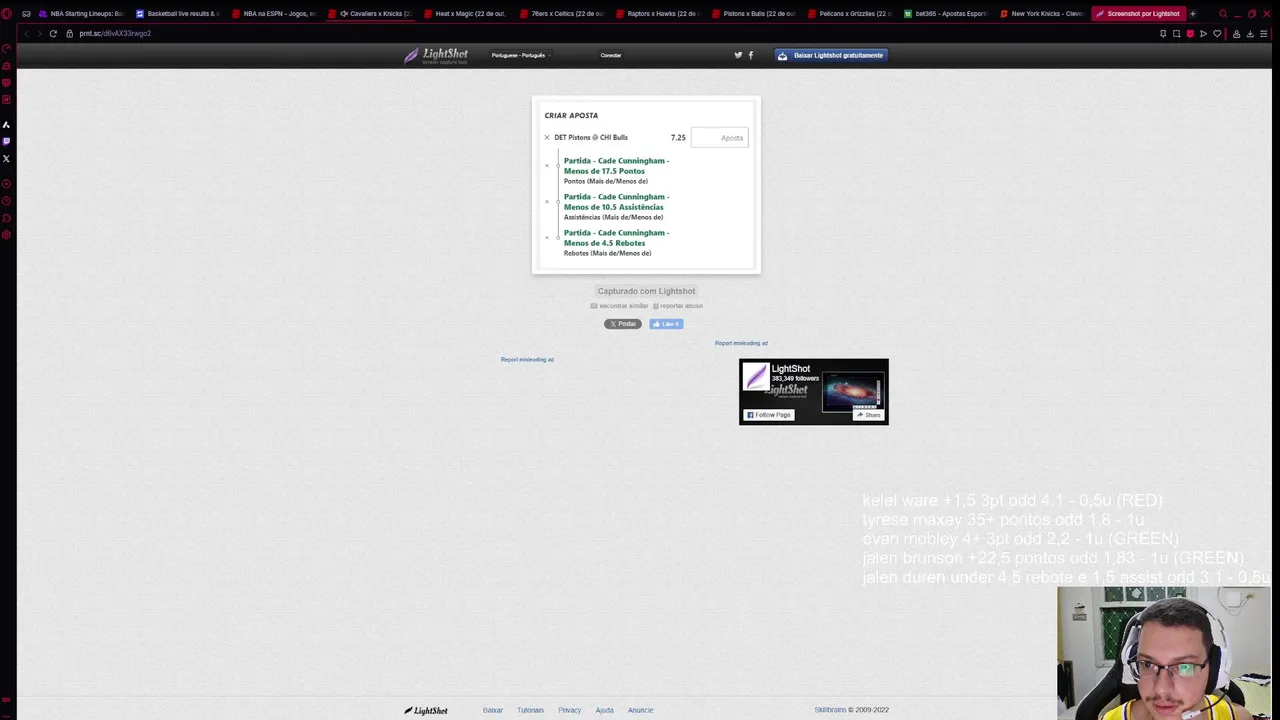This screenshot has height=720, width=1280.
Task: Open the Ajuda footer link
Action: [x=605, y=710]
